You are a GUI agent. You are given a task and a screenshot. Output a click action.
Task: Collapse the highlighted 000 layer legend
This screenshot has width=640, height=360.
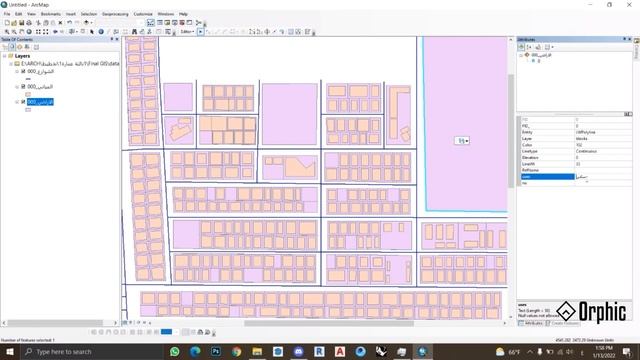pos(17,102)
